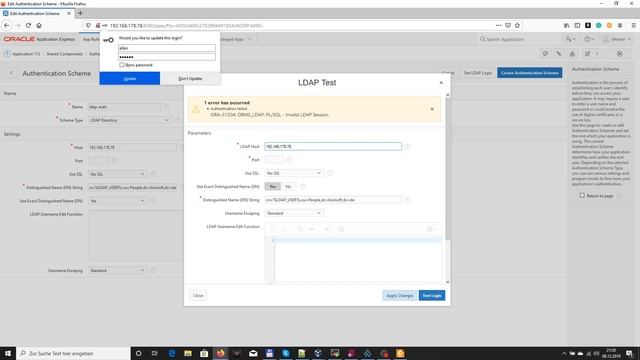The height and width of the screenshot is (360, 640).
Task: Close the Edit Authentication Scheme browser tab
Action: [x=69, y=13]
